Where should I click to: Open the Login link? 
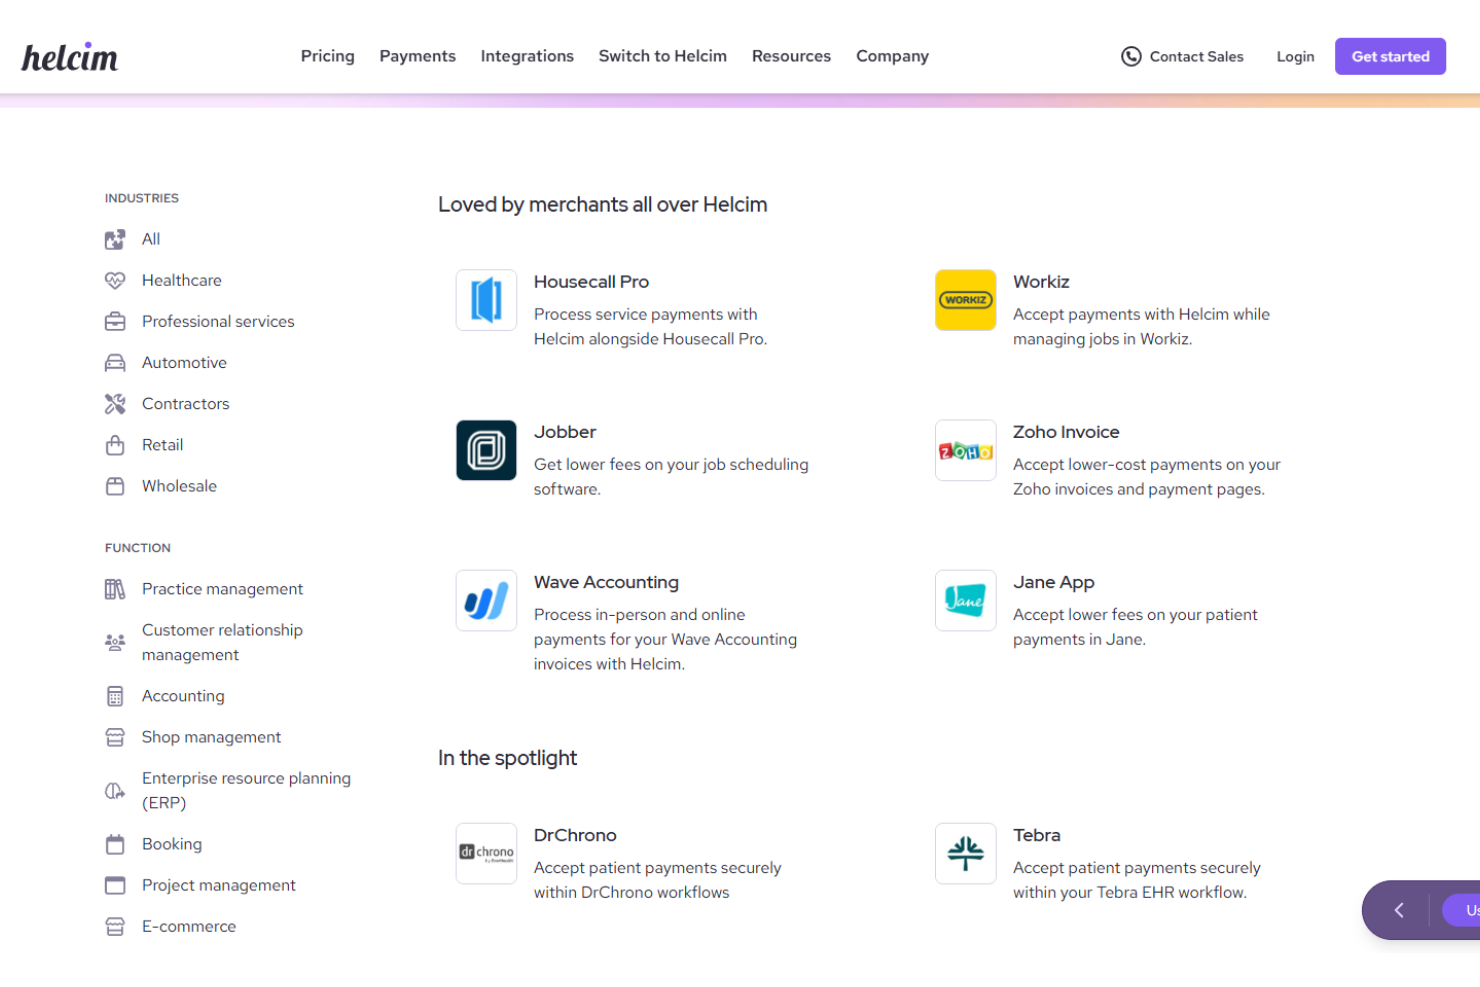(1295, 57)
